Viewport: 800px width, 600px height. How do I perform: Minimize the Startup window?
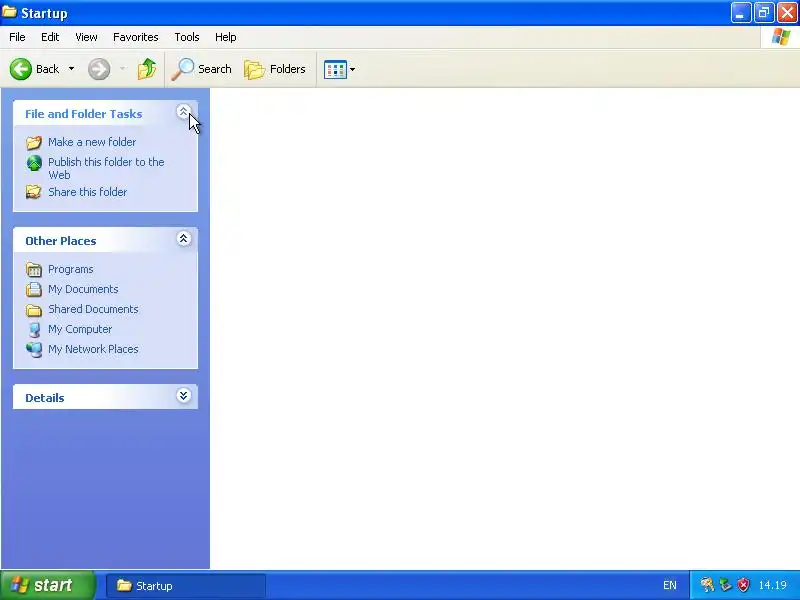tap(741, 13)
